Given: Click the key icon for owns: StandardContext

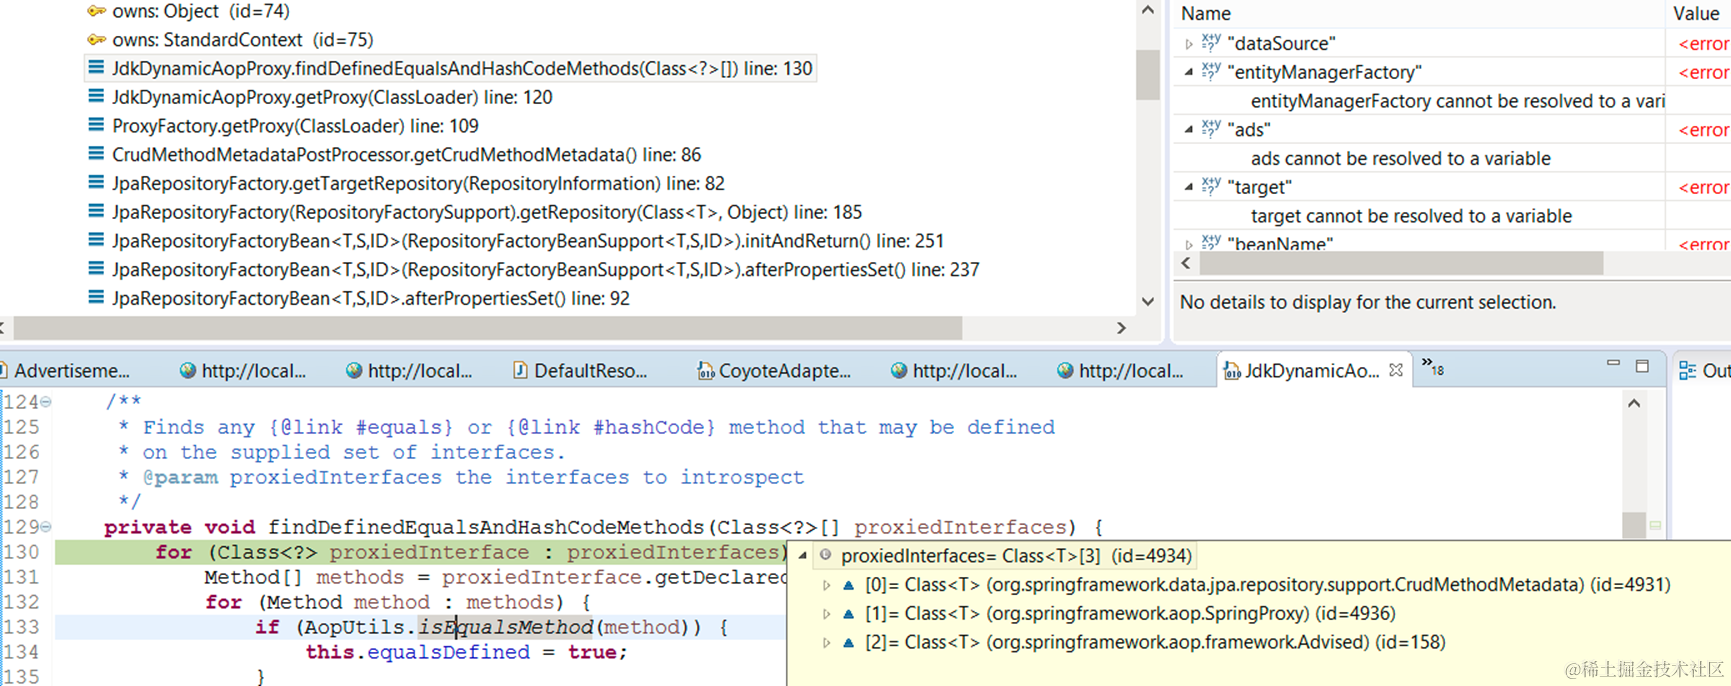Looking at the screenshot, I should [x=96, y=40].
